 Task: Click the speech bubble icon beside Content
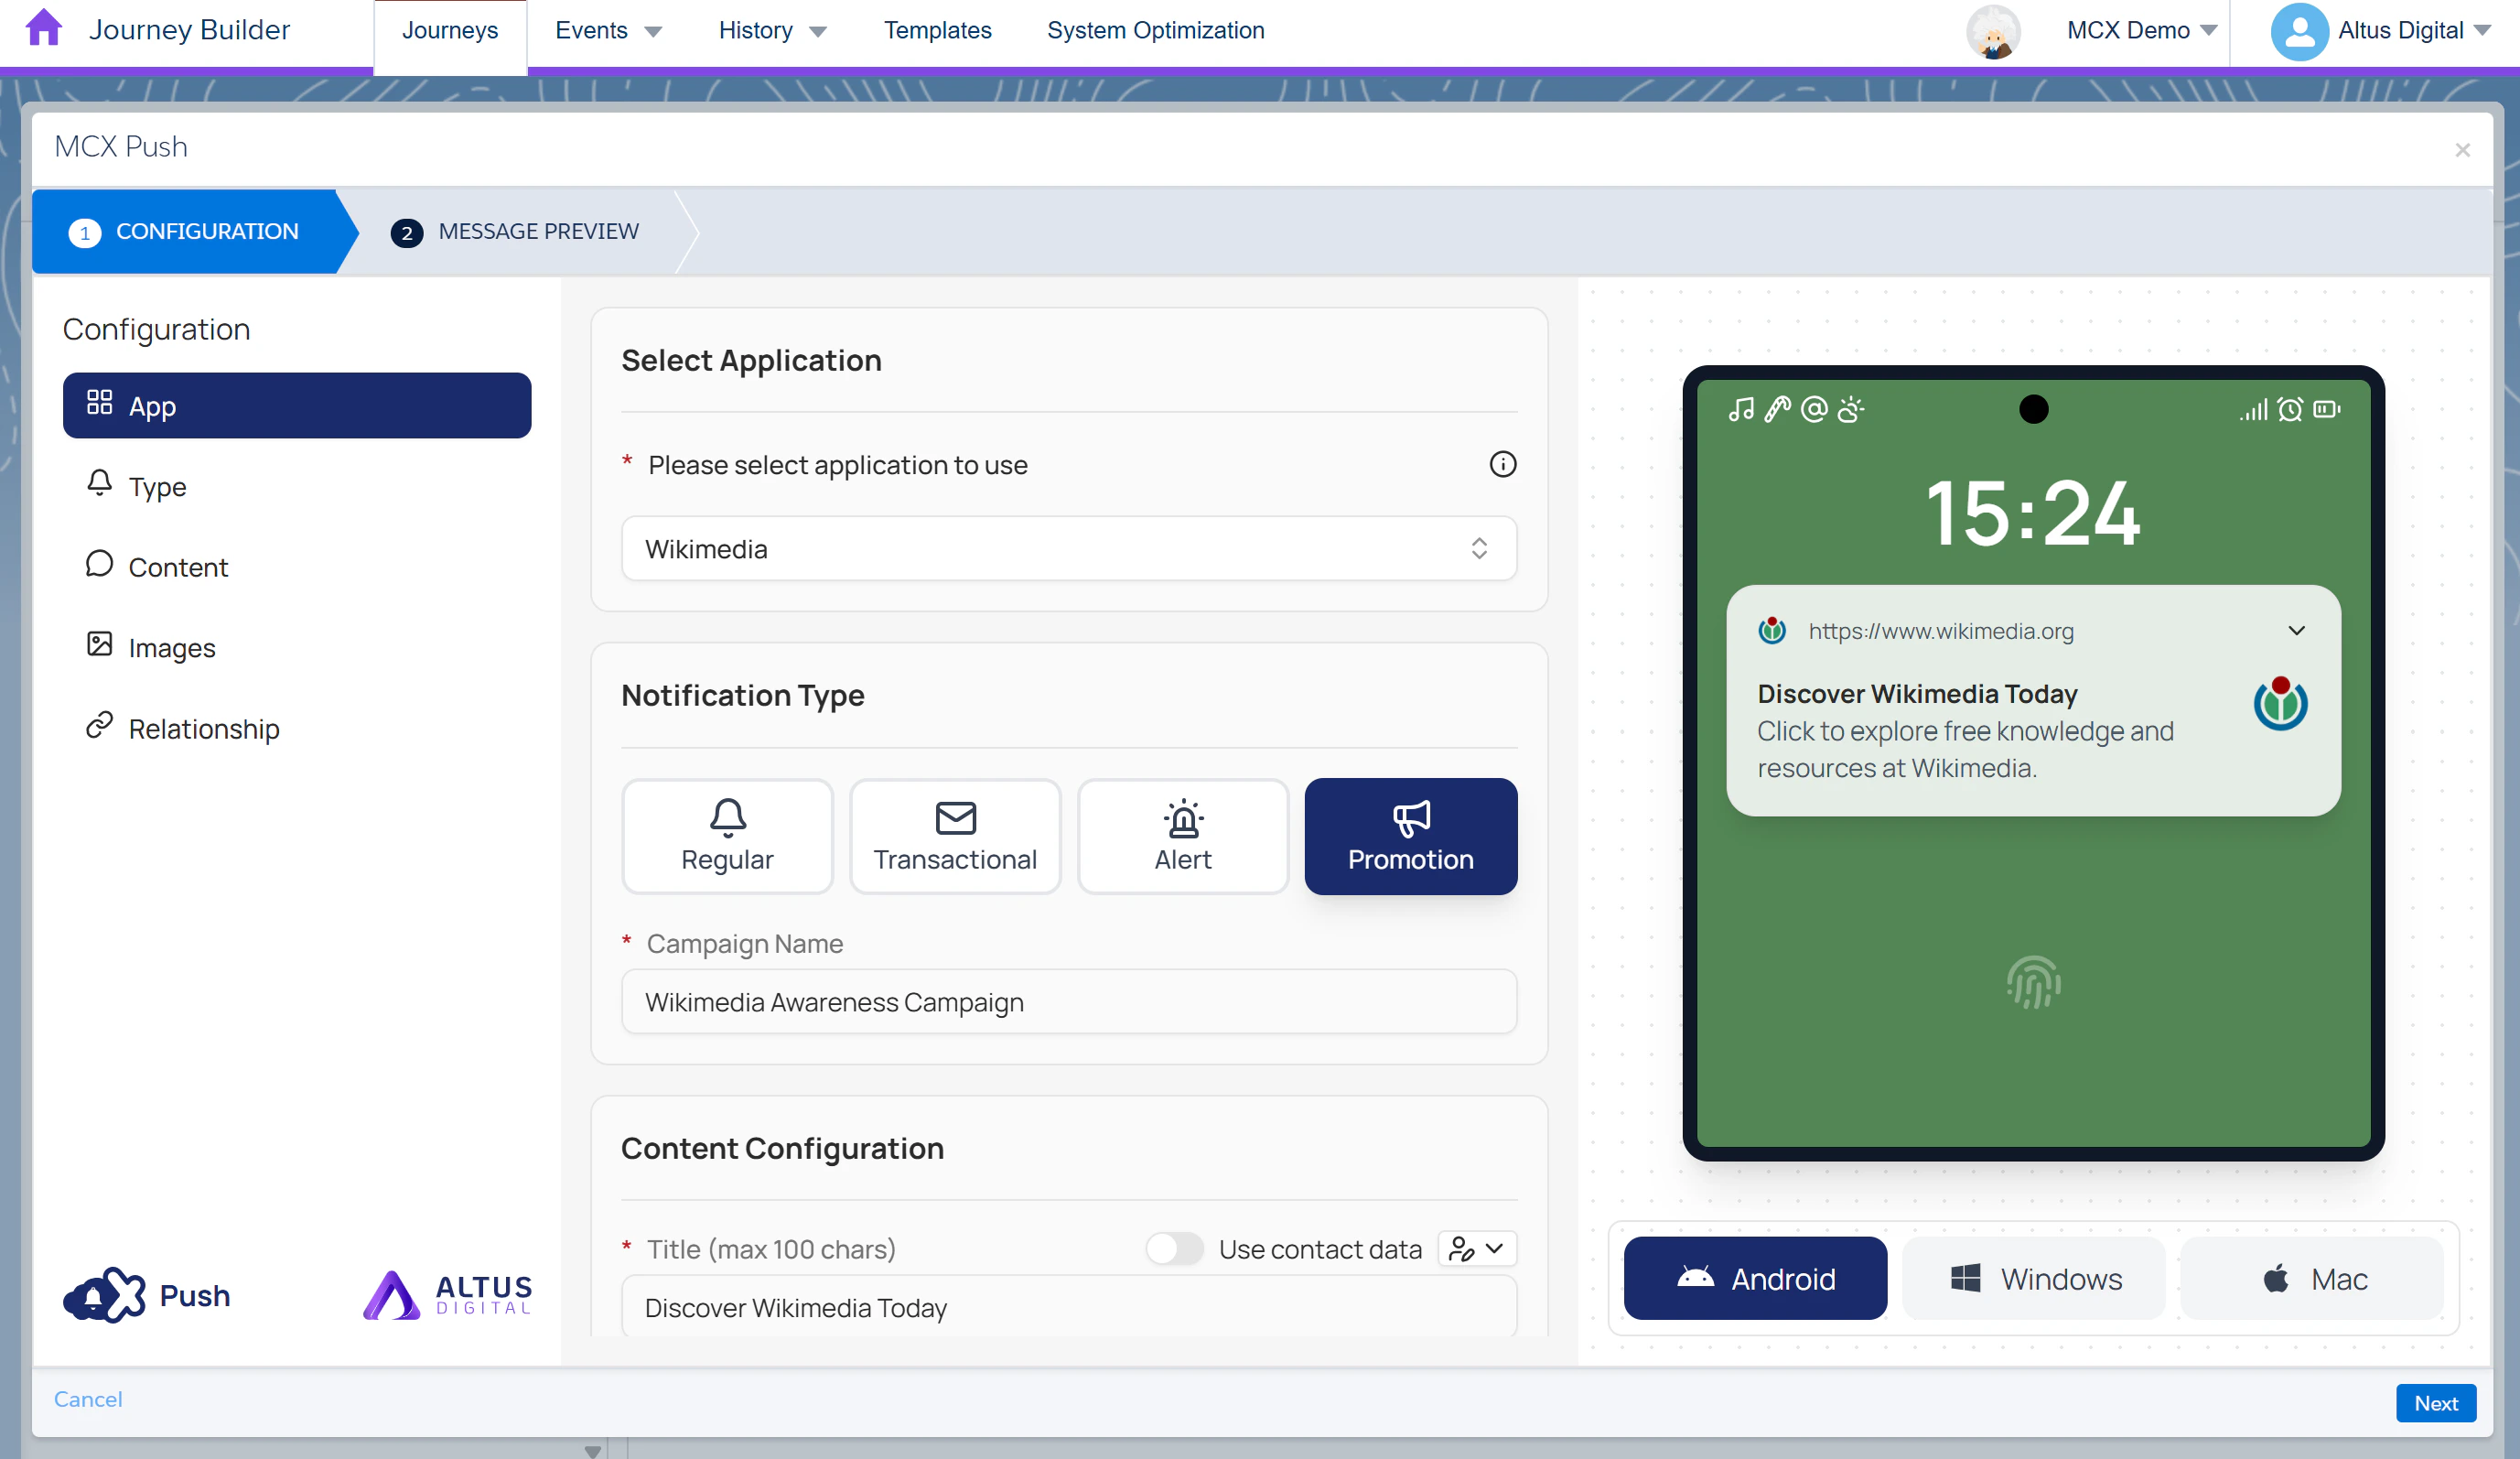click(x=99, y=564)
